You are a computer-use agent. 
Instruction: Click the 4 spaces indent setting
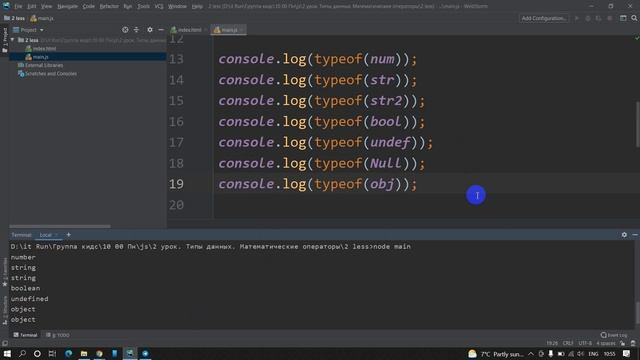[606, 343]
